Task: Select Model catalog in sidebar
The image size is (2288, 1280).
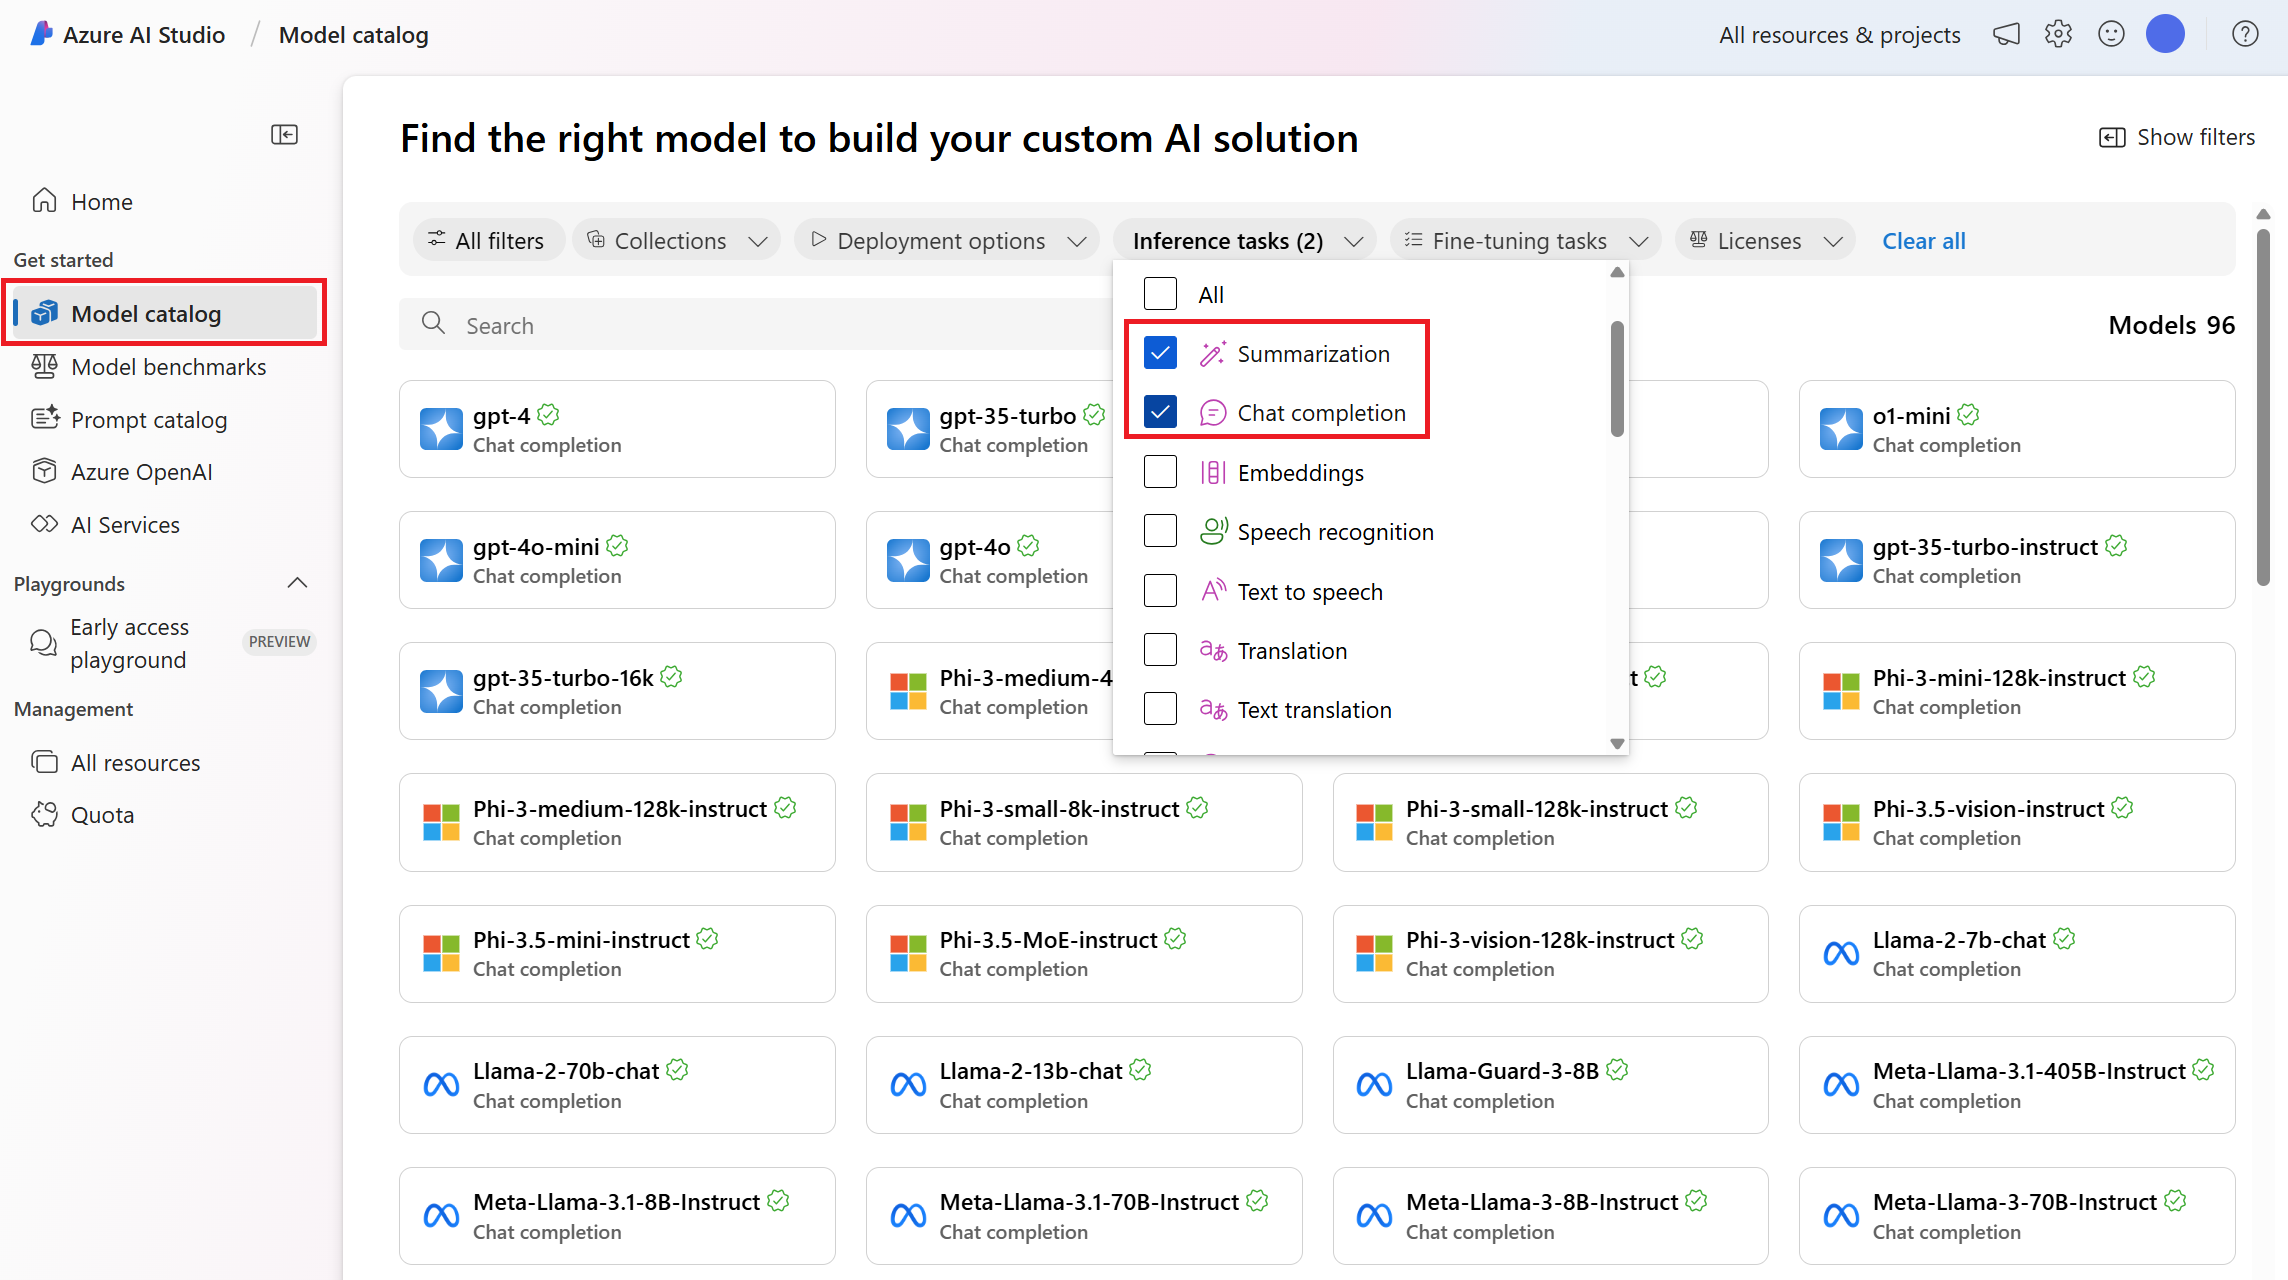Action: point(166,313)
